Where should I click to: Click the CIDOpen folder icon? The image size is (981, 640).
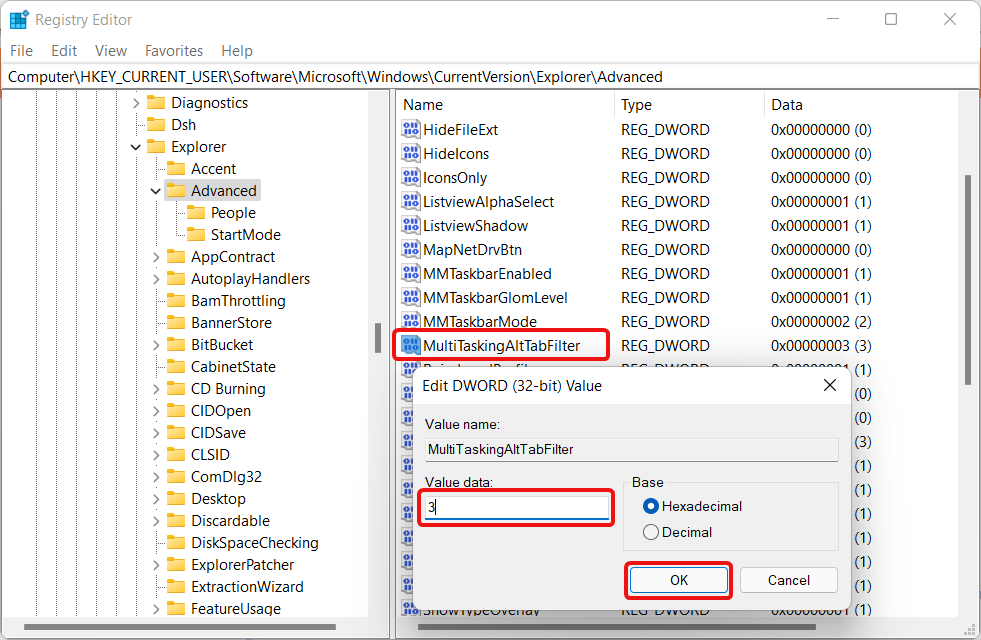[x=176, y=410]
